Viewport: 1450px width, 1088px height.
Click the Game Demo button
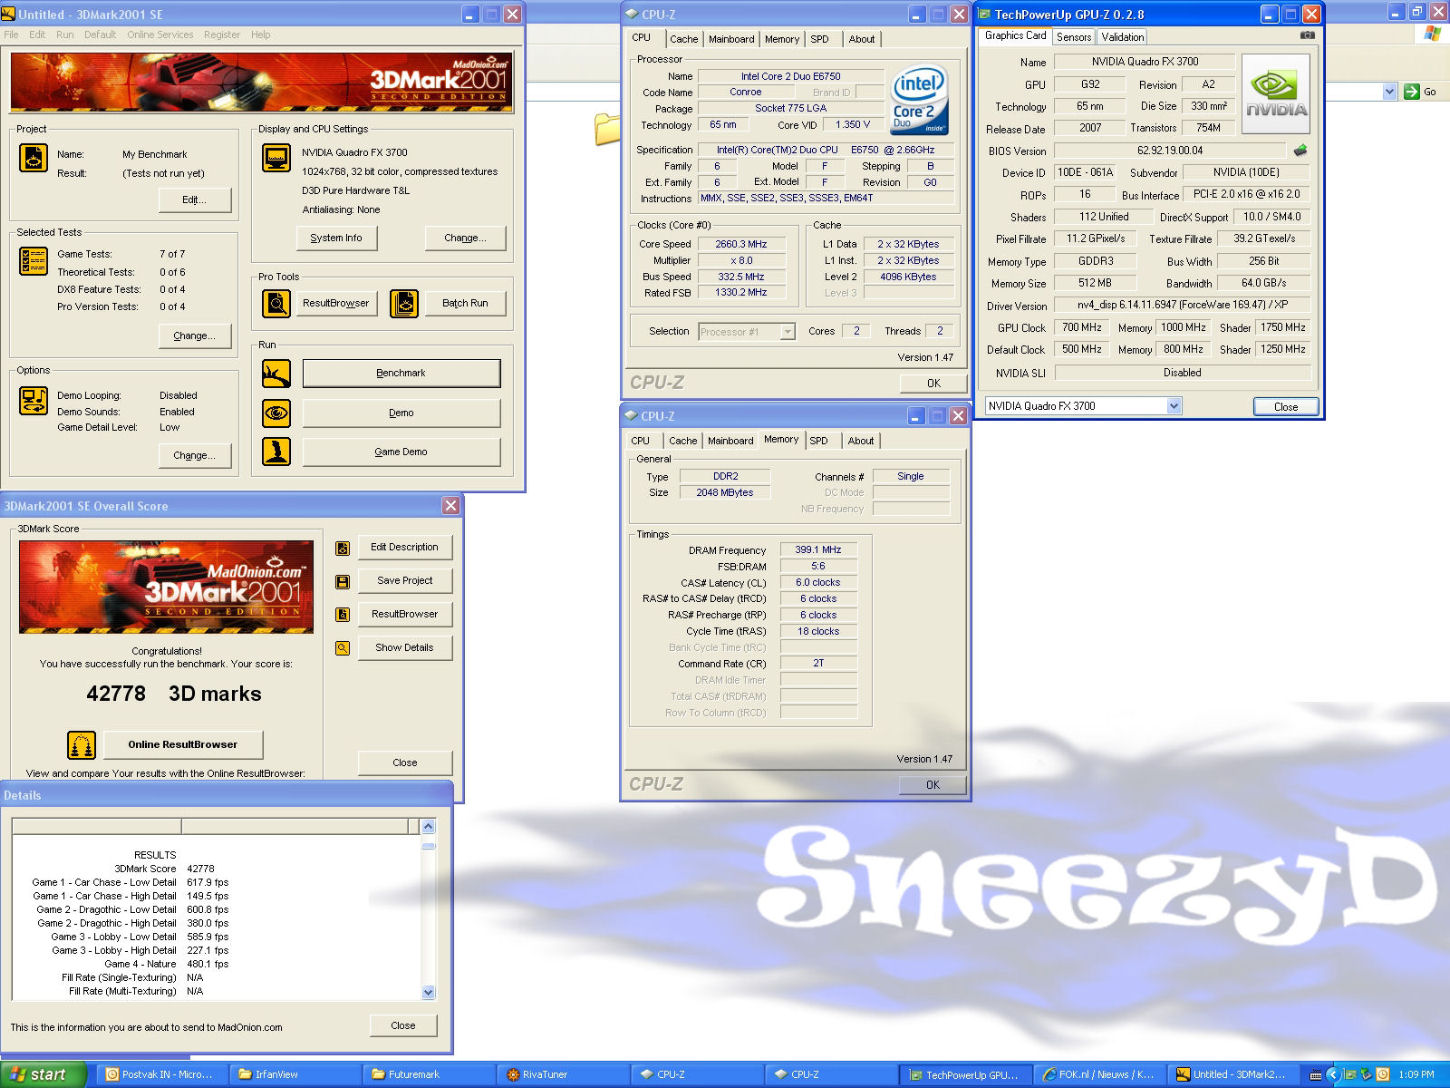(401, 452)
